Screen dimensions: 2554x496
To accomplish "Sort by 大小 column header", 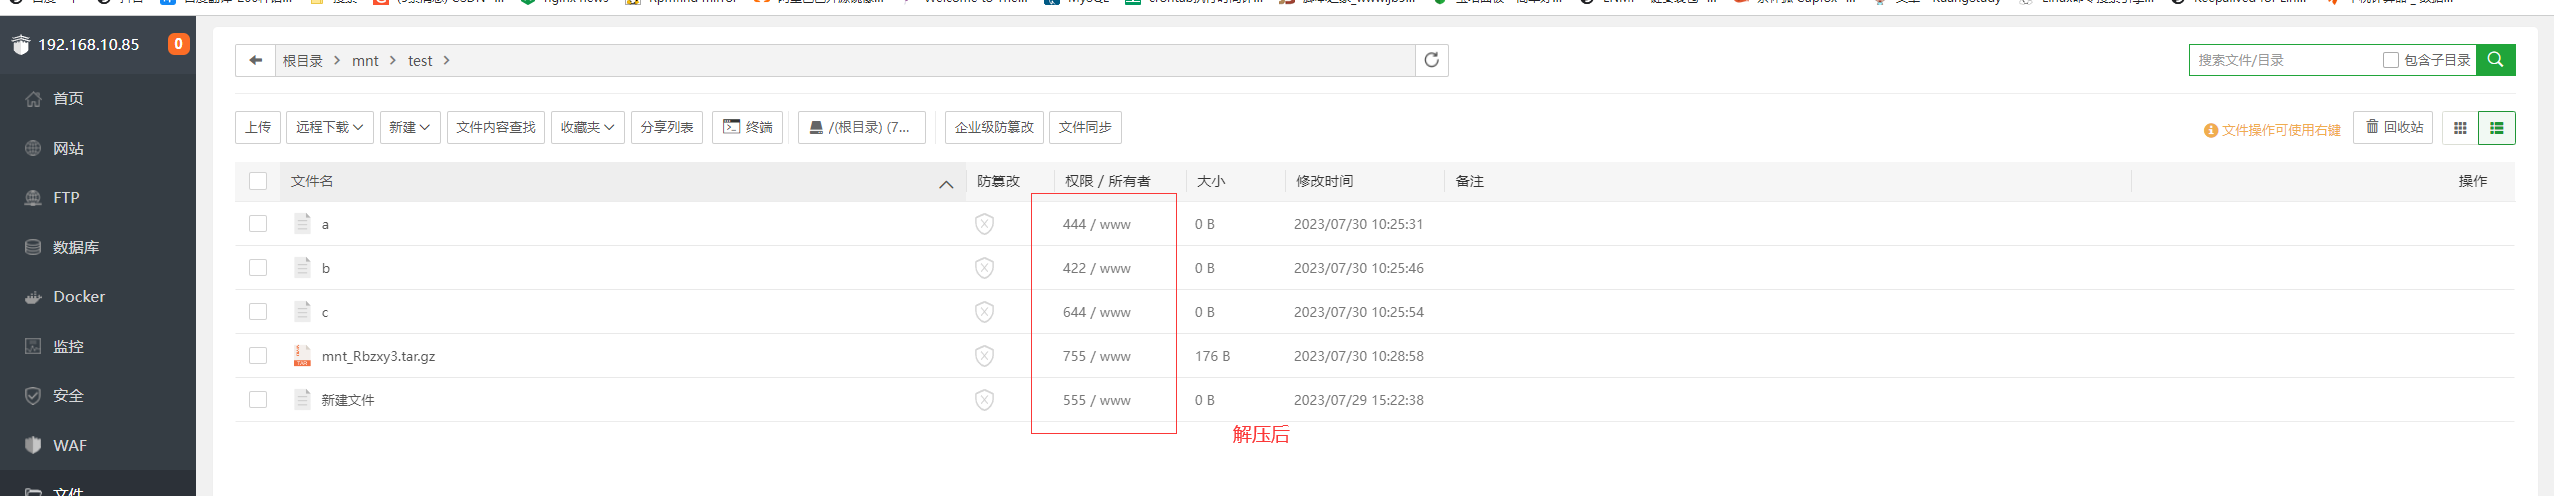I will (1211, 181).
